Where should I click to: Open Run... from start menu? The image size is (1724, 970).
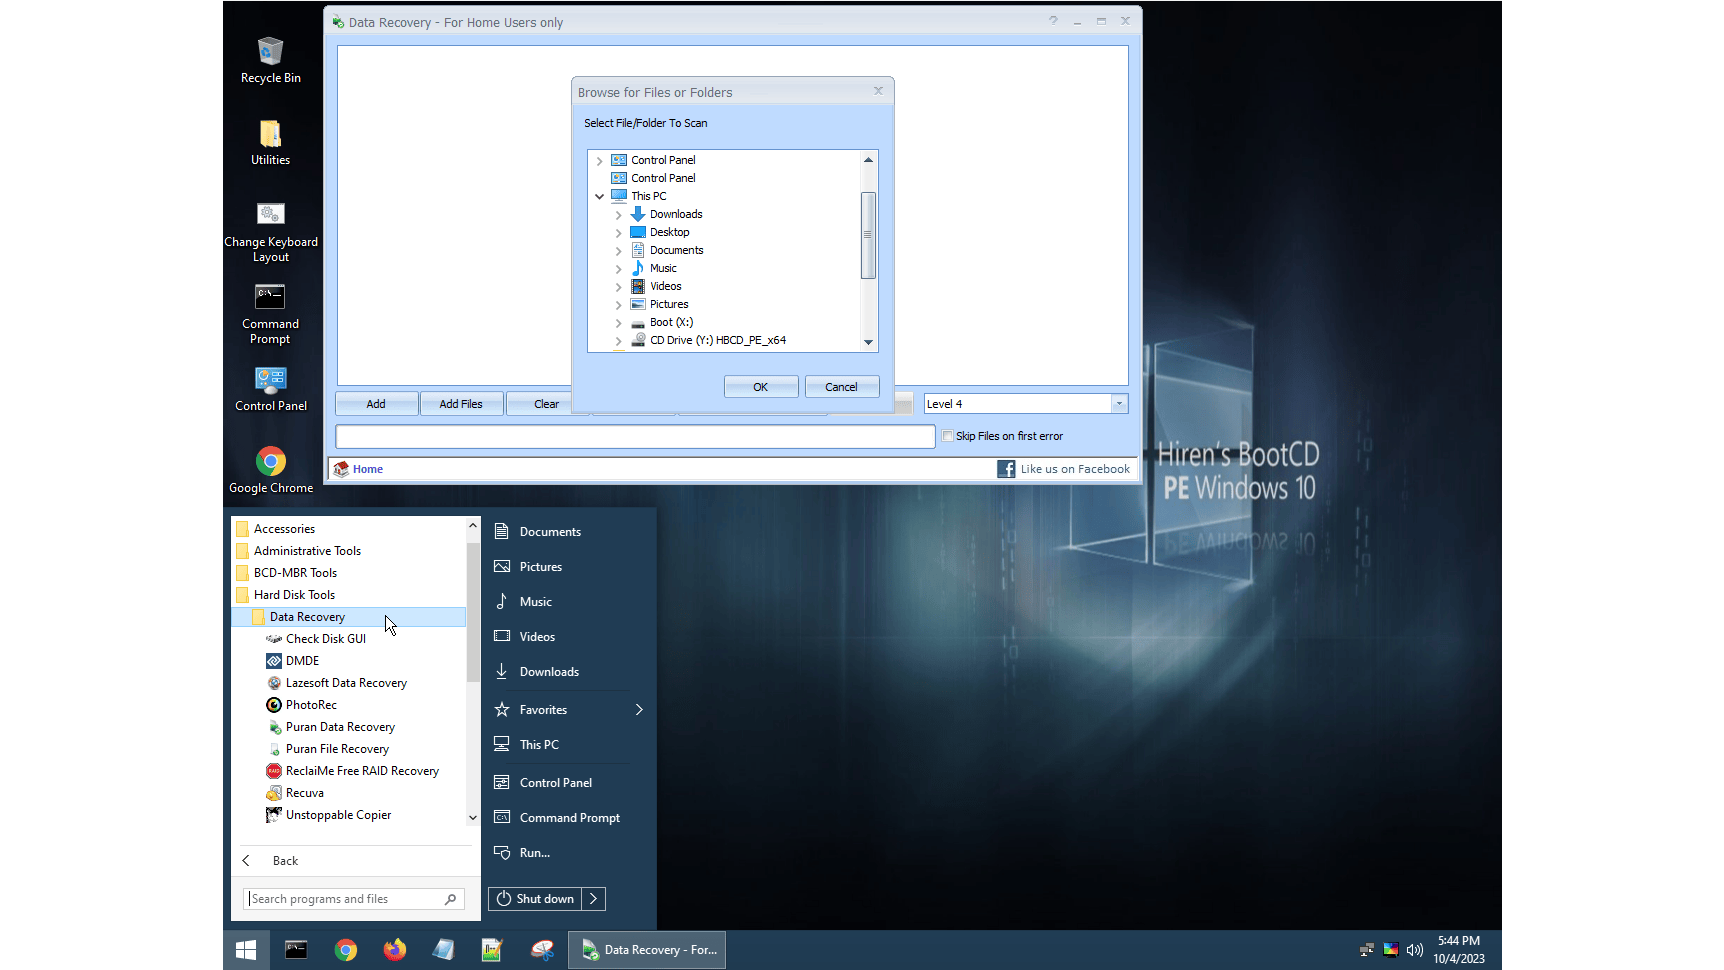(x=534, y=853)
